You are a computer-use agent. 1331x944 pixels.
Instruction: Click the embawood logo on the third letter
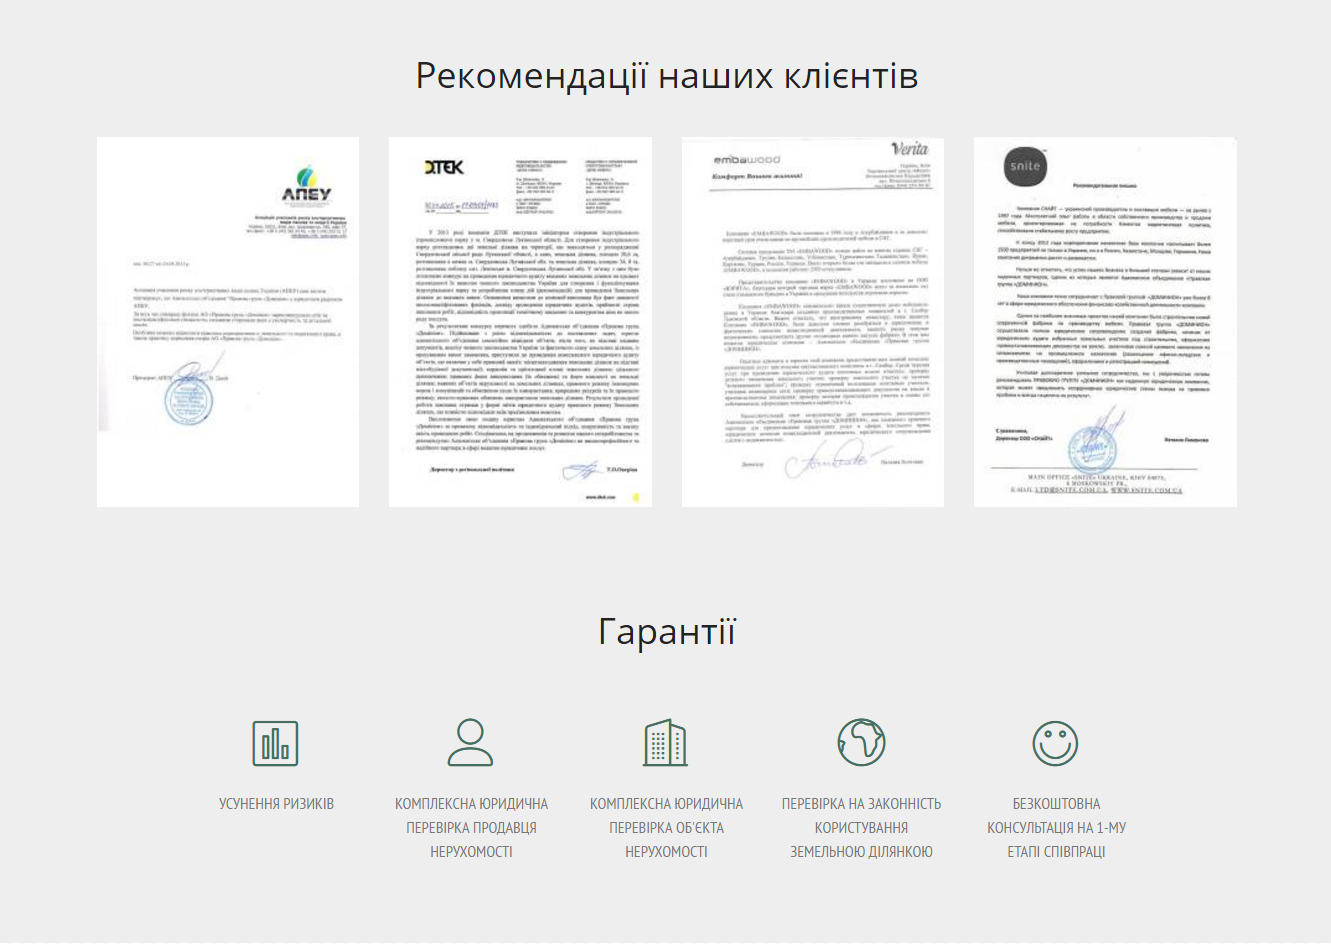click(x=746, y=160)
